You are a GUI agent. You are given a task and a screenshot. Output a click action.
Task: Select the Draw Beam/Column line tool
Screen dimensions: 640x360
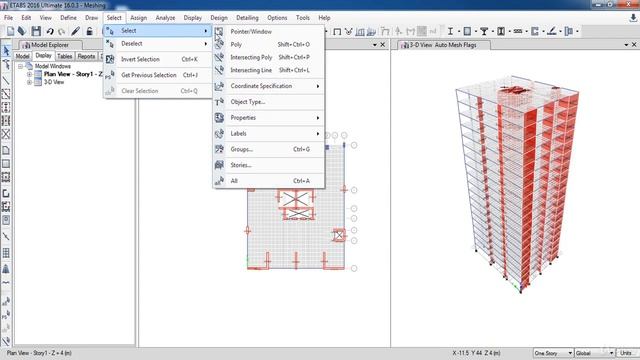point(6,80)
